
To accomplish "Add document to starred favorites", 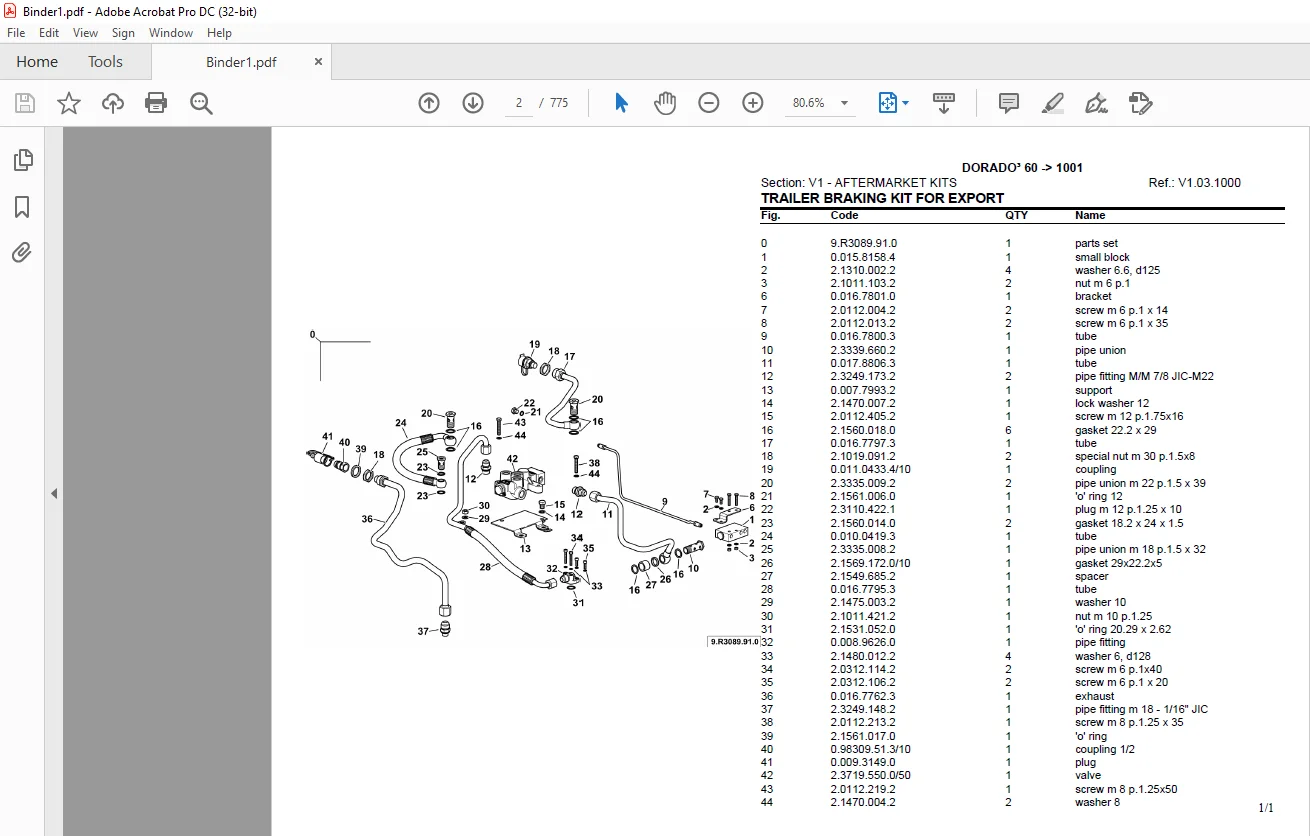I will (x=69, y=103).
